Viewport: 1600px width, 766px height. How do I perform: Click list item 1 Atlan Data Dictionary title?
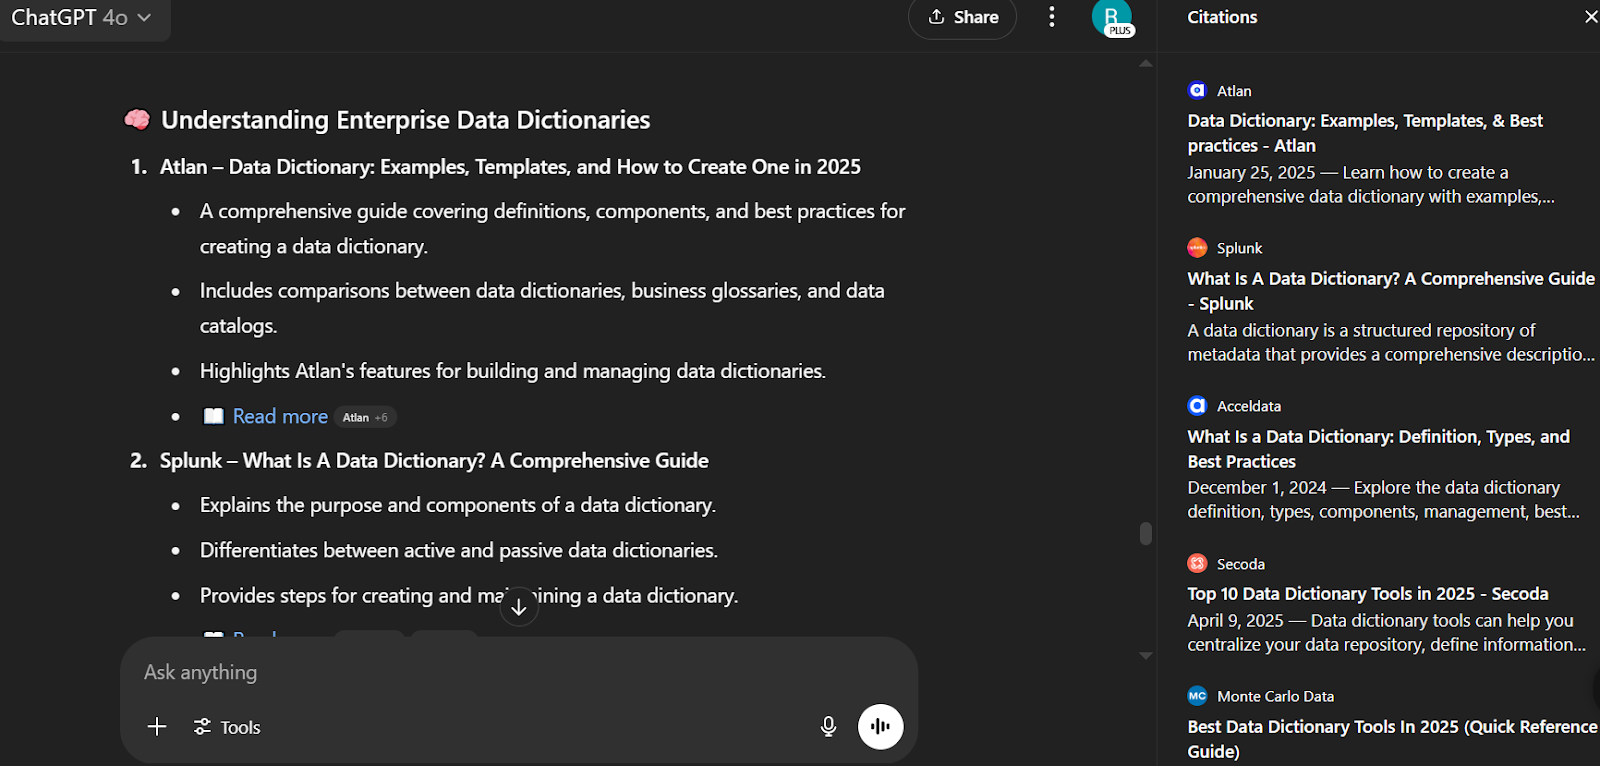510,167
